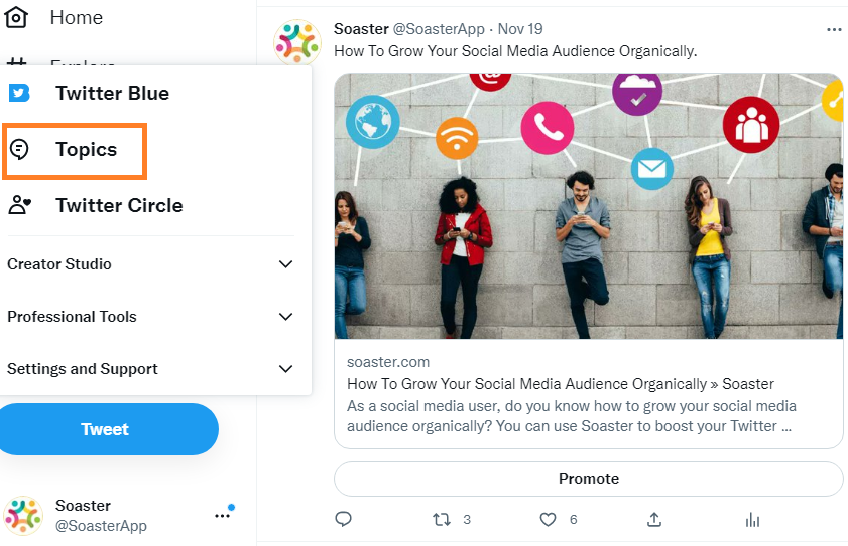Expand the Creator Studio section
The width and height of the screenshot is (848, 546).
coord(150,264)
